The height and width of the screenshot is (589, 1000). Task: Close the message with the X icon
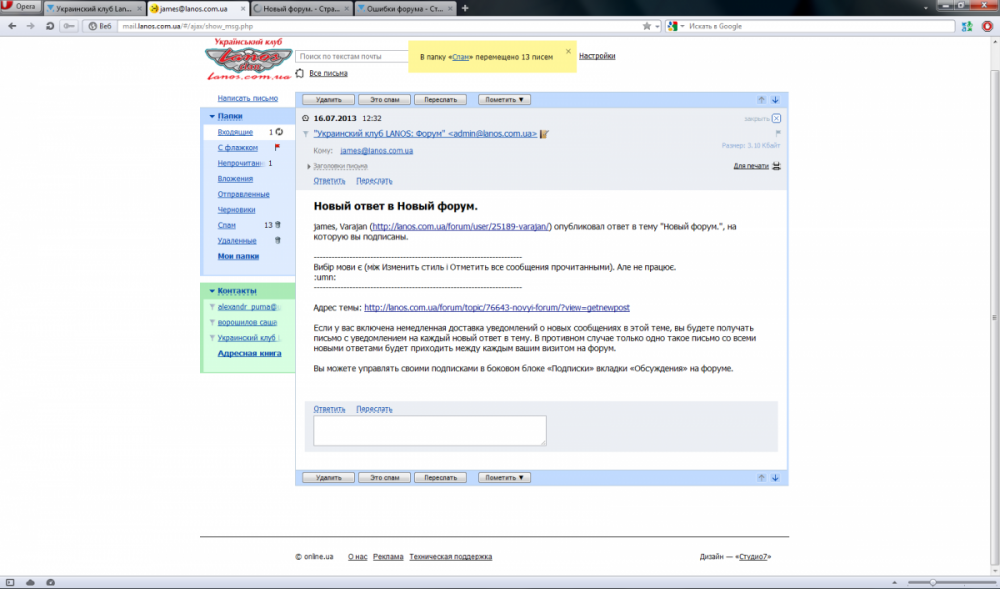776,118
